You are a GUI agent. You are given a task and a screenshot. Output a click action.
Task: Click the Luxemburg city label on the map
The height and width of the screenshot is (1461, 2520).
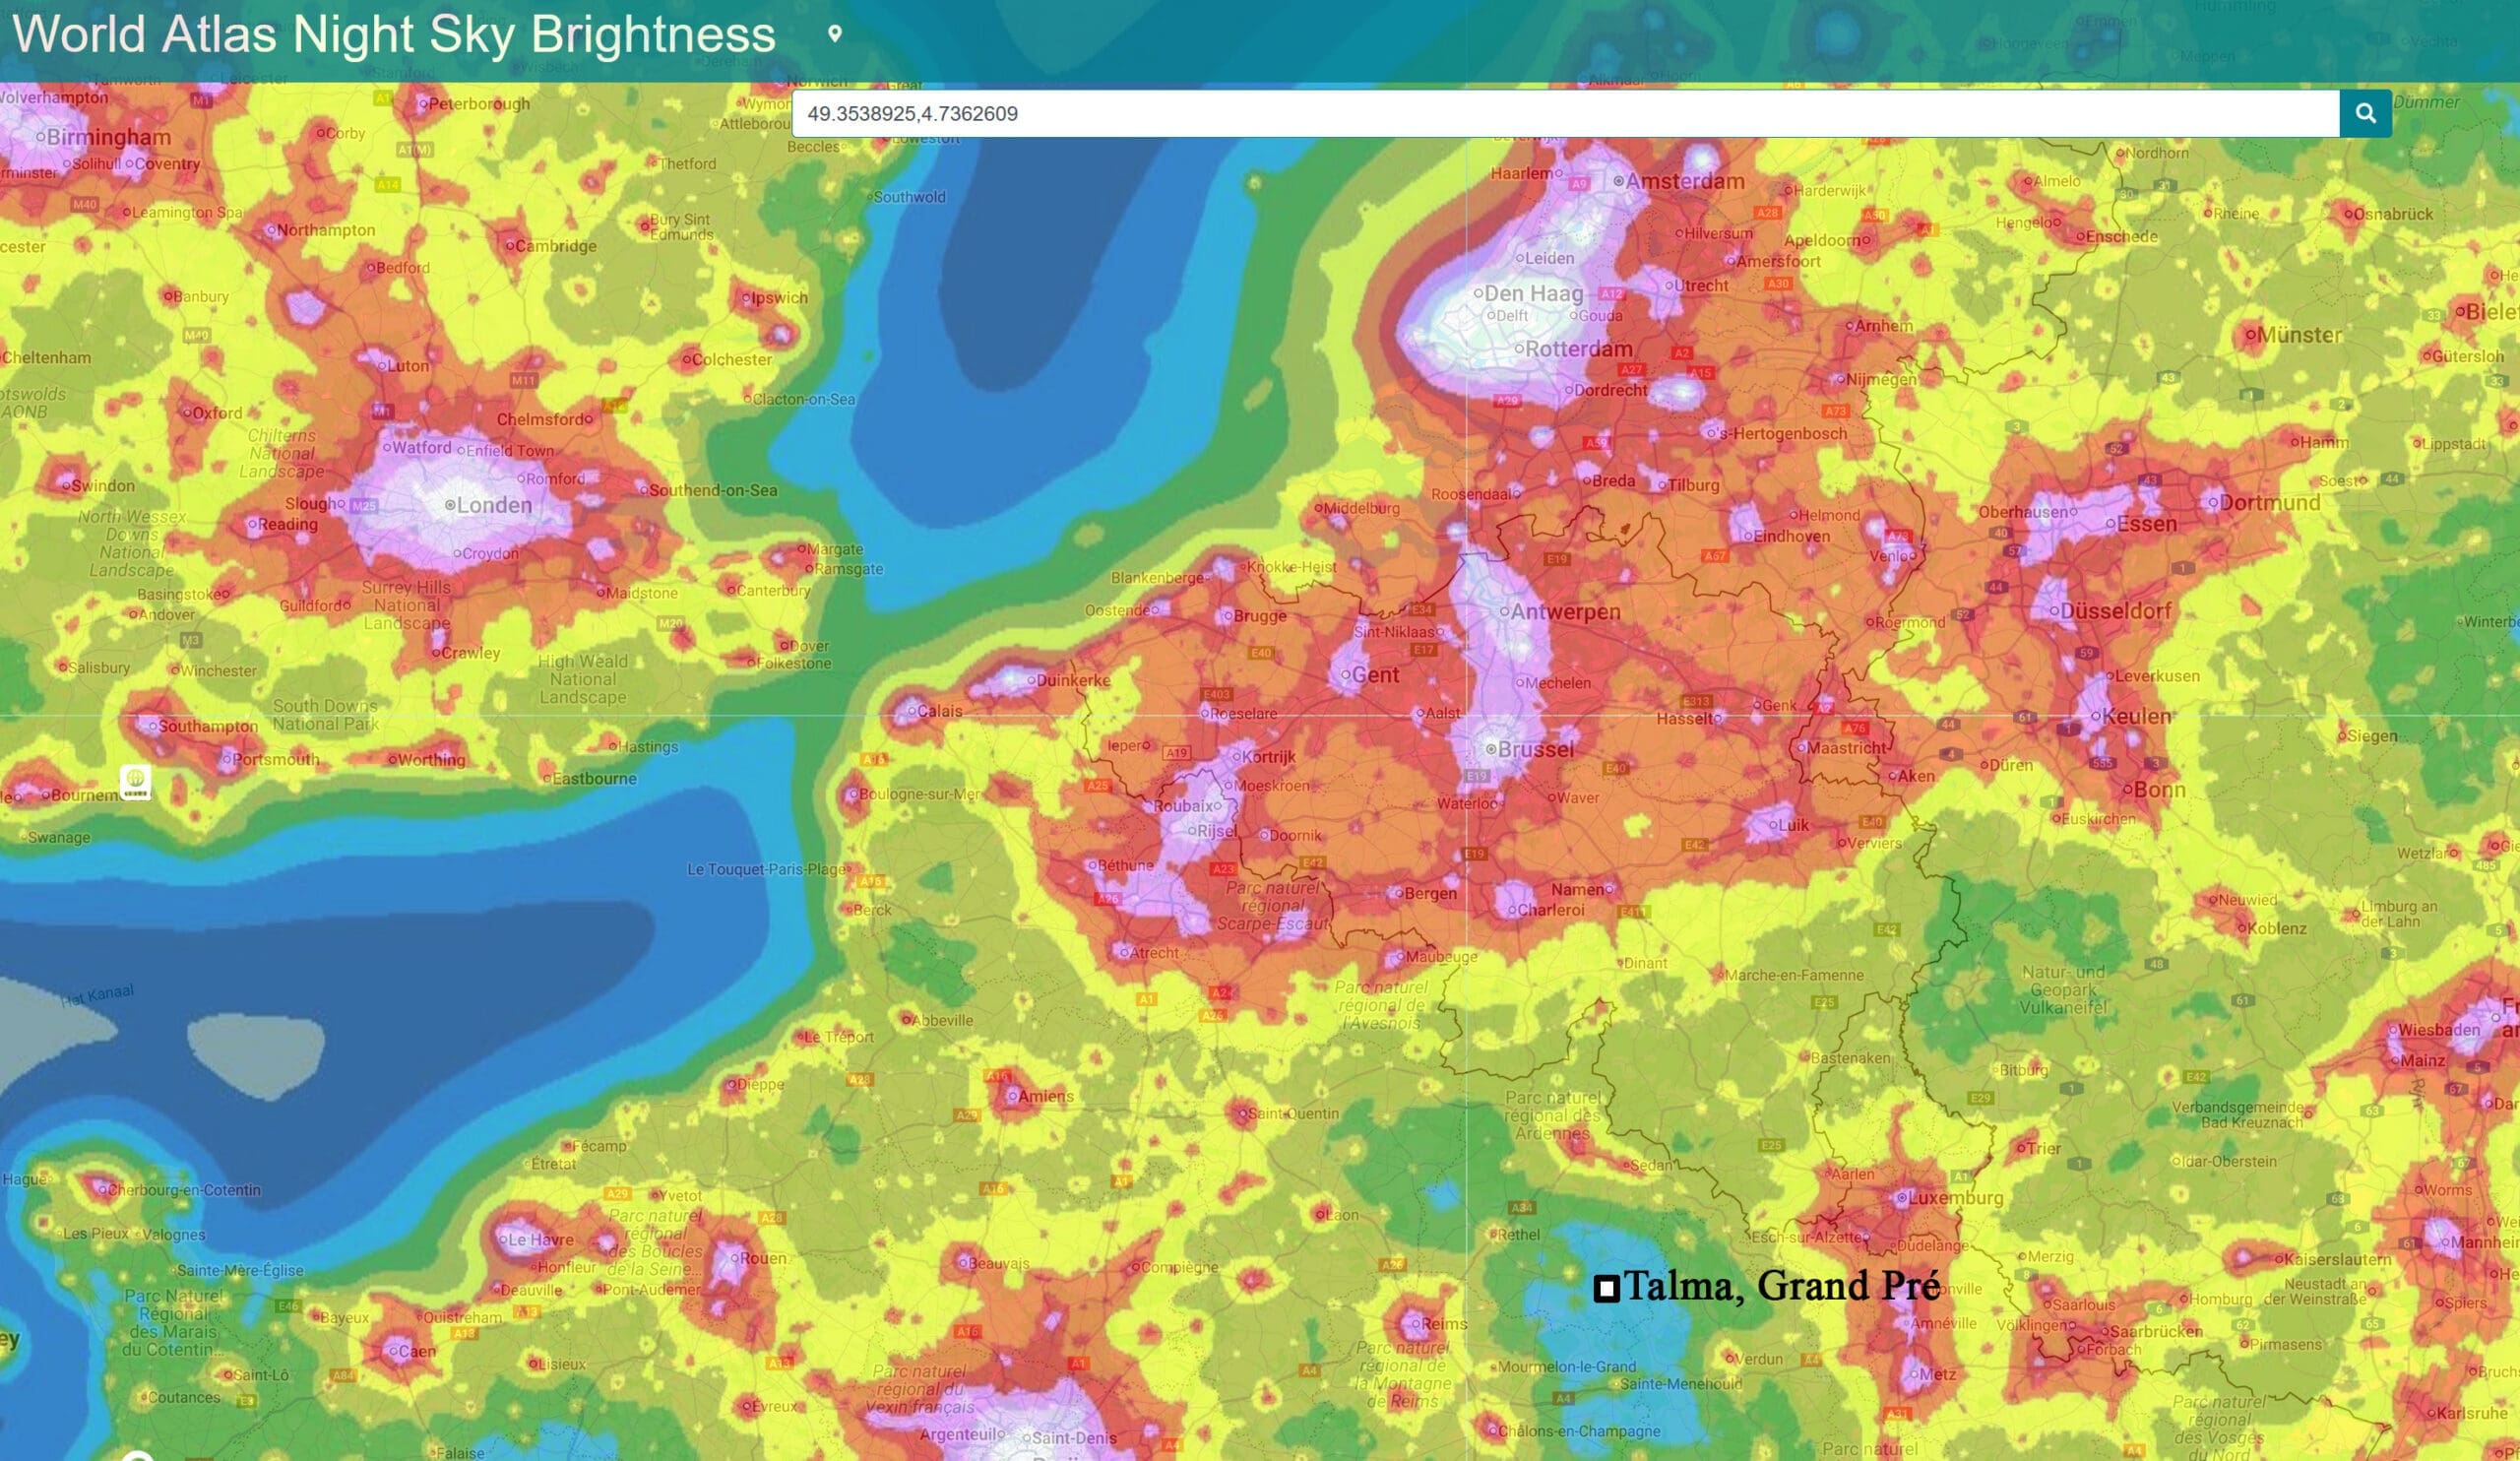coord(1956,1197)
